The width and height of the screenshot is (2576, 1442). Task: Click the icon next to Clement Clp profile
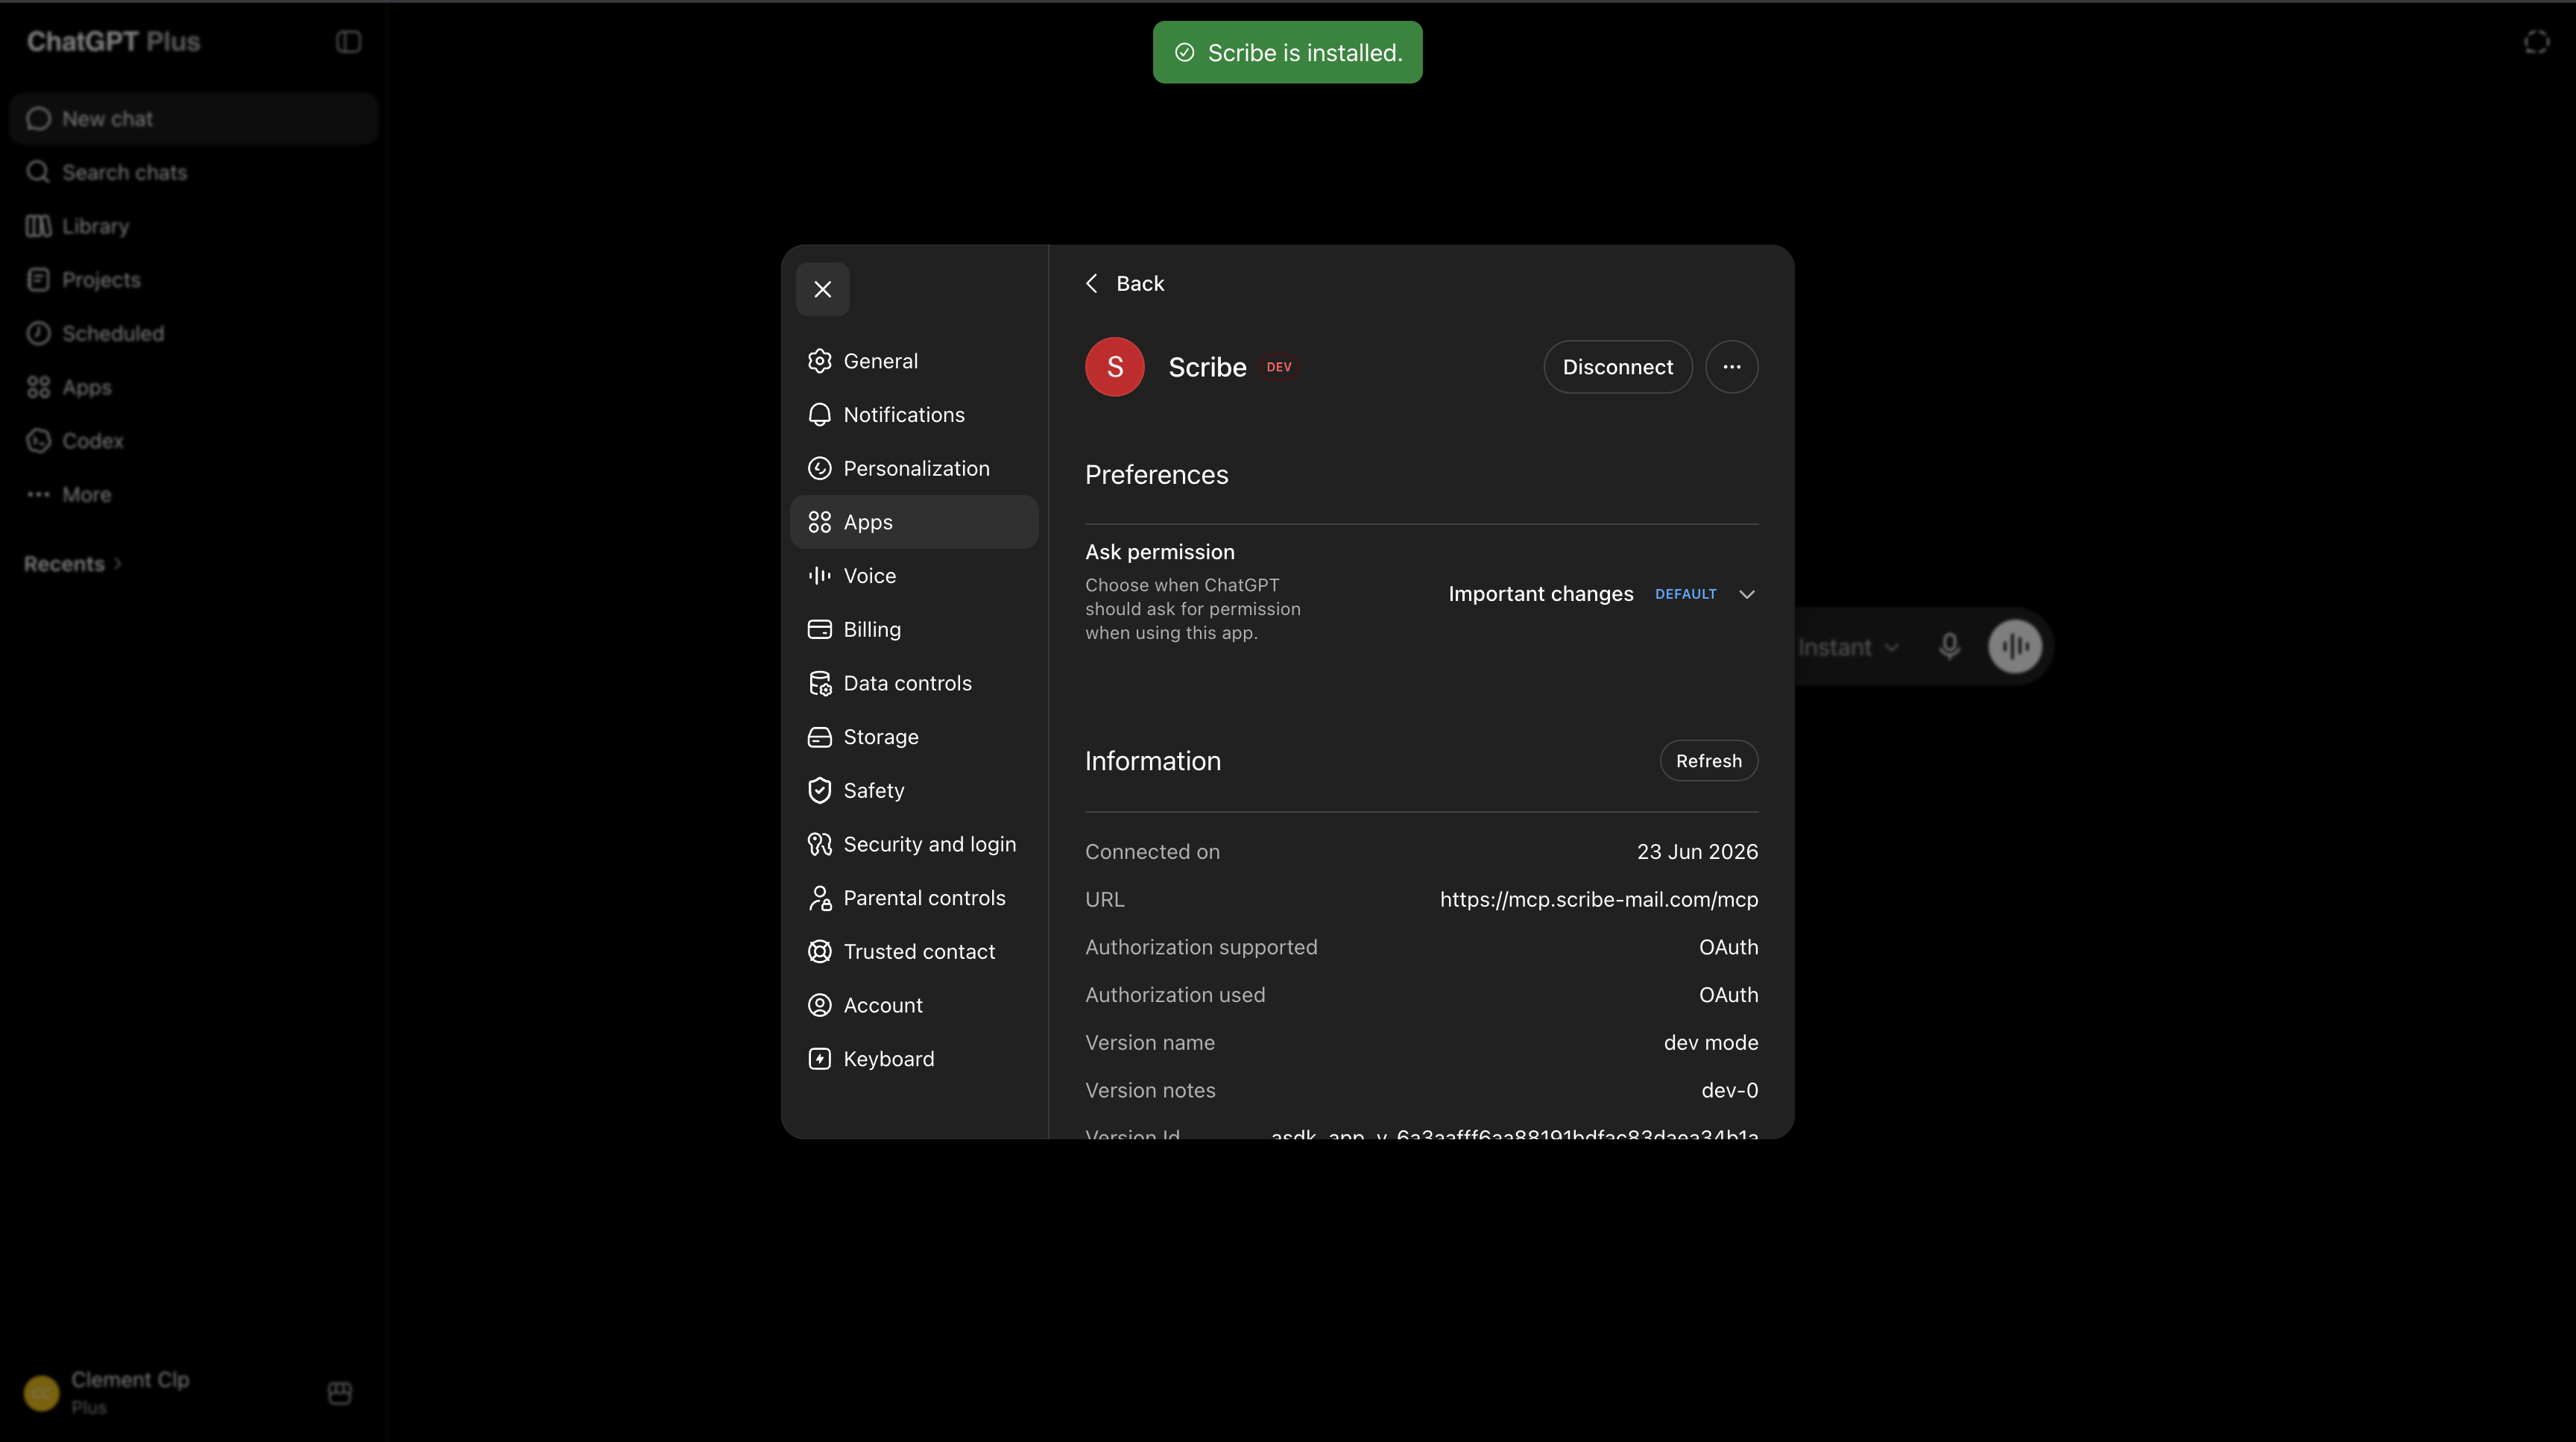coord(340,1393)
